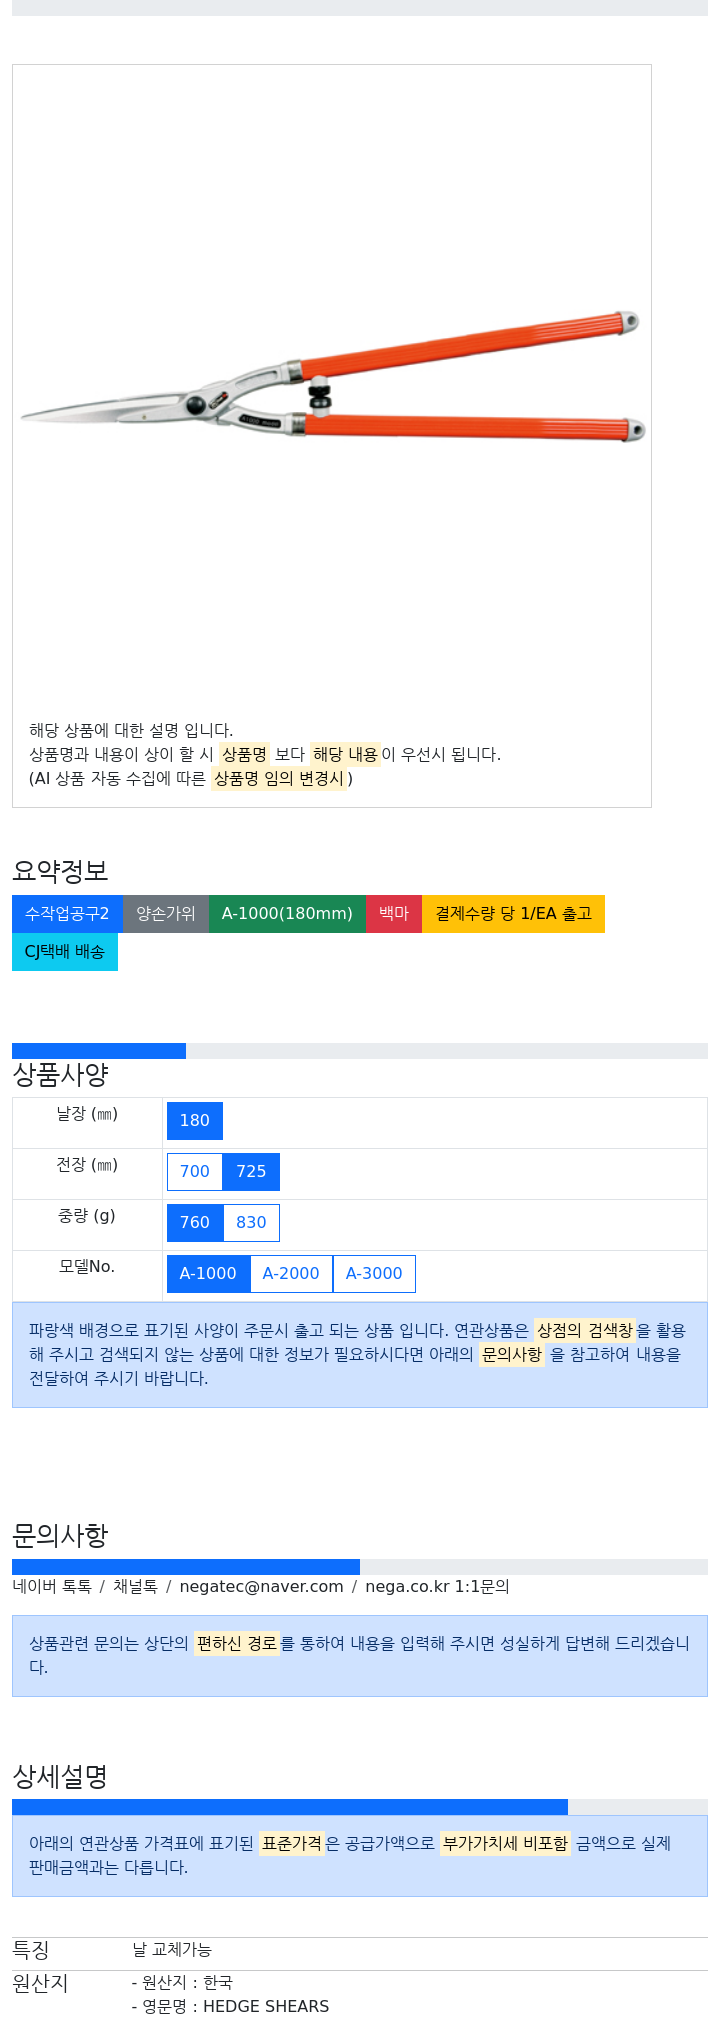This screenshot has width=720, height=2019.
Task: Click the nega.co.kr 1:1문의 link
Action: (437, 1587)
